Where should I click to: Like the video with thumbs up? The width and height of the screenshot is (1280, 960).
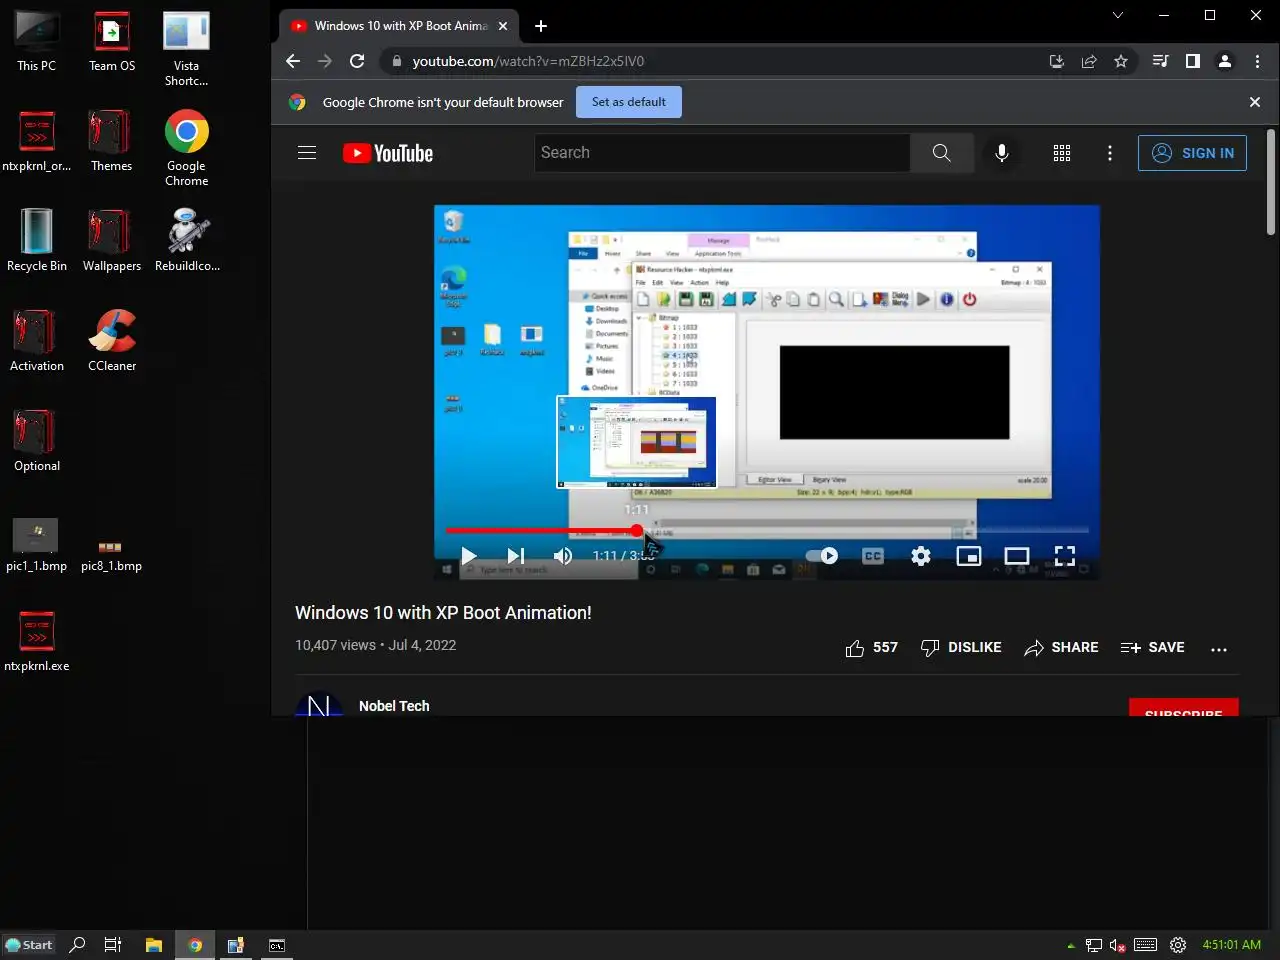pos(871,648)
